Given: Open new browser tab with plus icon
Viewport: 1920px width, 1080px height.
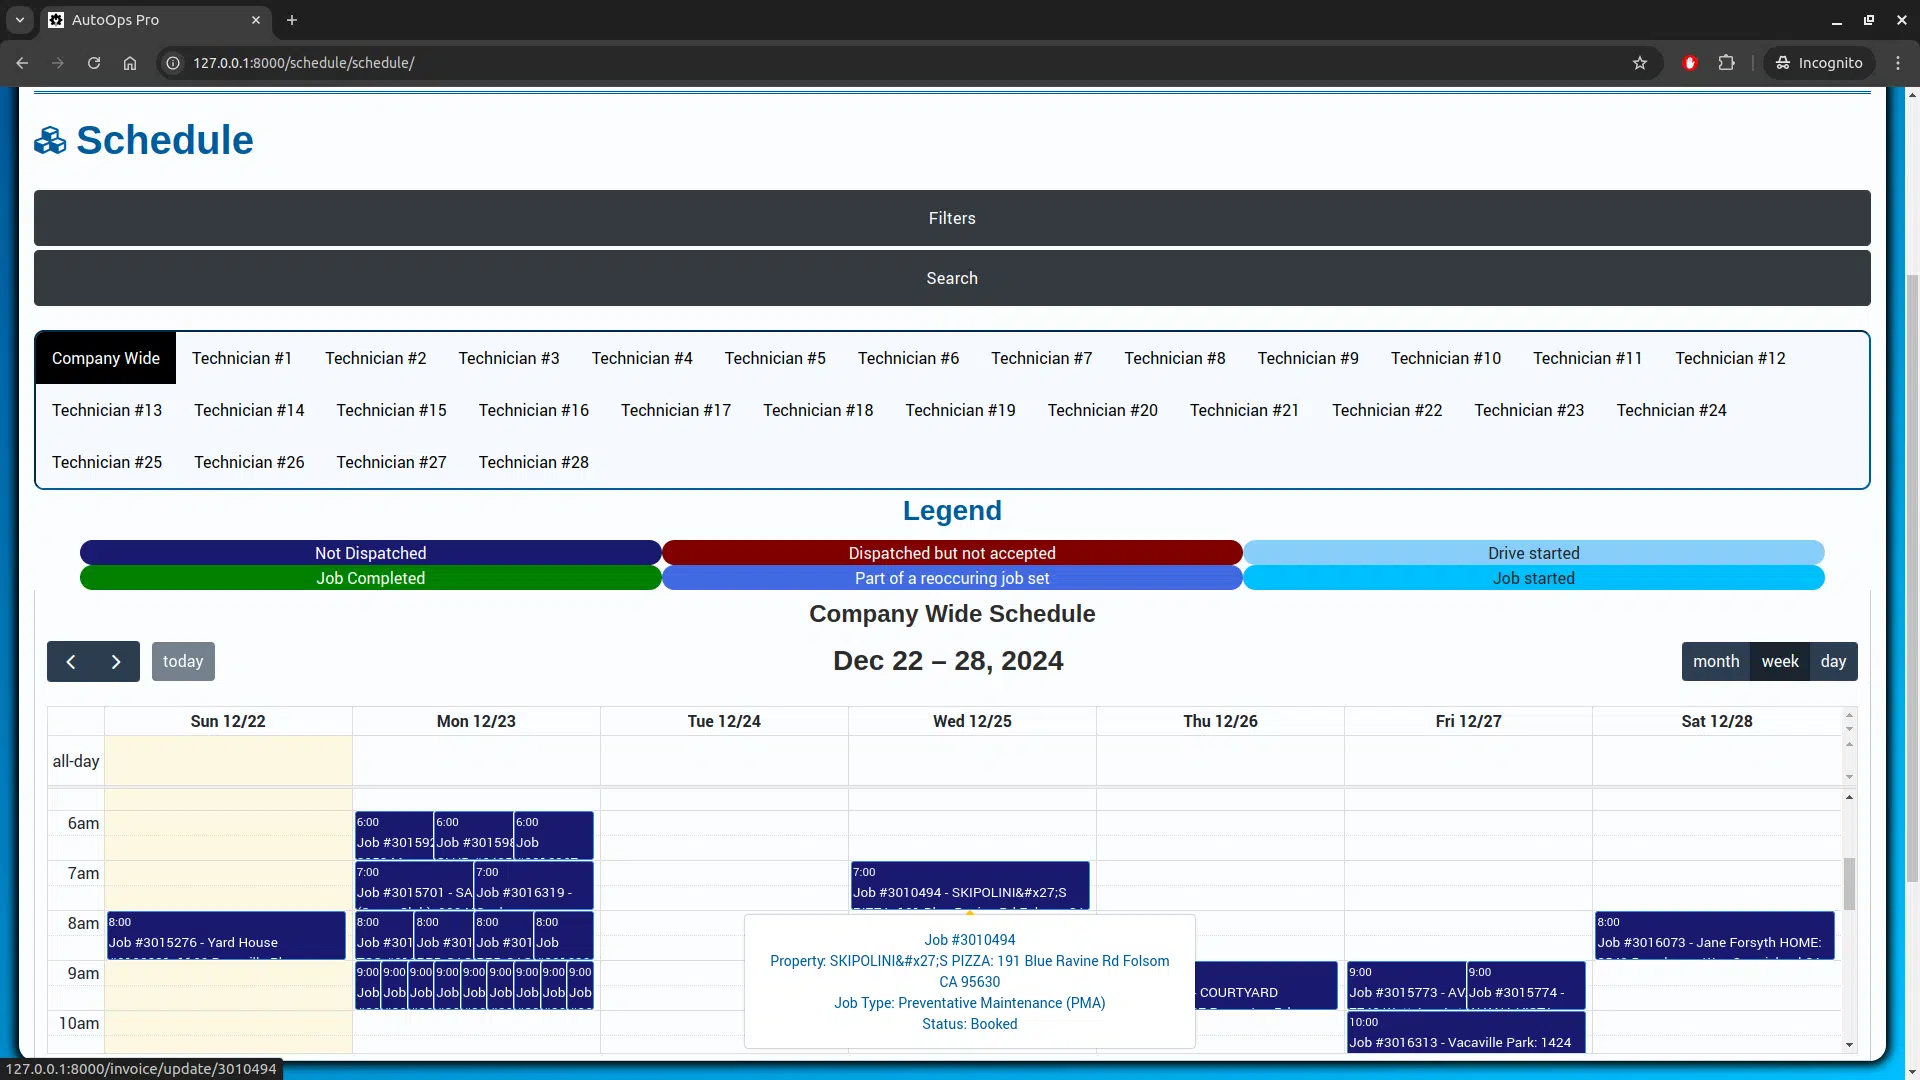Looking at the screenshot, I should coord(292,20).
